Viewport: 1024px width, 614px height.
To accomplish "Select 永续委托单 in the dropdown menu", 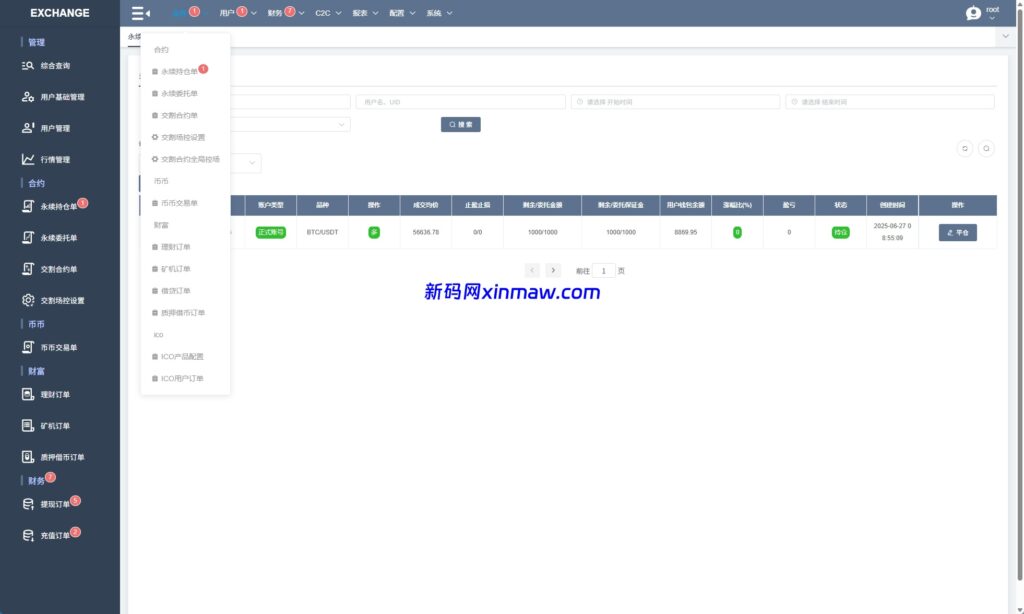I will tap(179, 93).
